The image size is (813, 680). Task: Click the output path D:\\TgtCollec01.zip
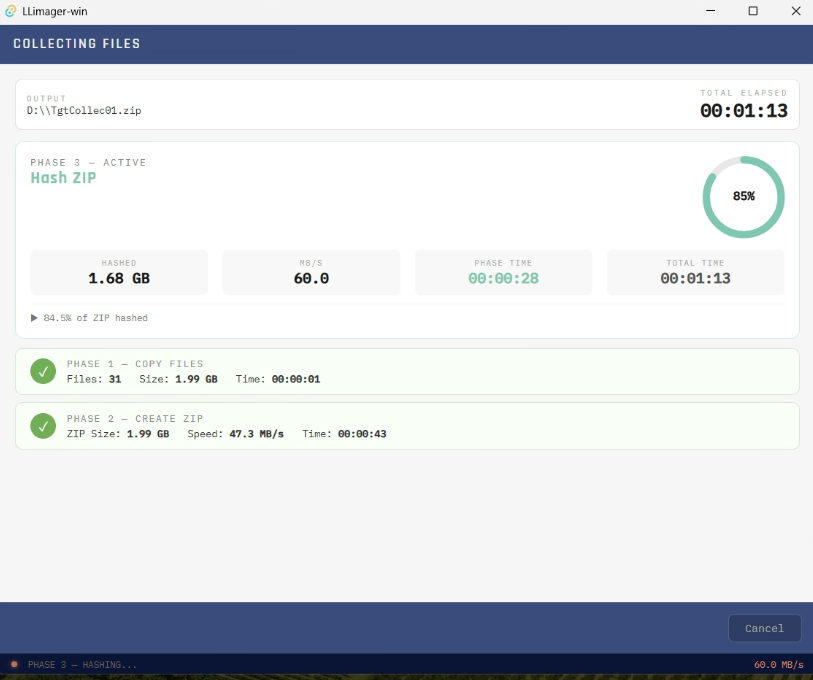click(x=84, y=110)
